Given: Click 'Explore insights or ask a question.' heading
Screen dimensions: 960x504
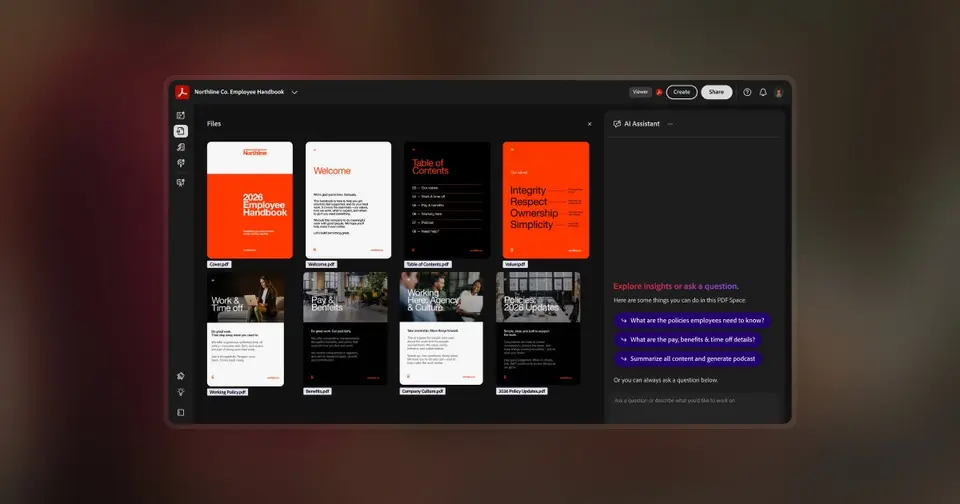Looking at the screenshot, I should [676, 286].
